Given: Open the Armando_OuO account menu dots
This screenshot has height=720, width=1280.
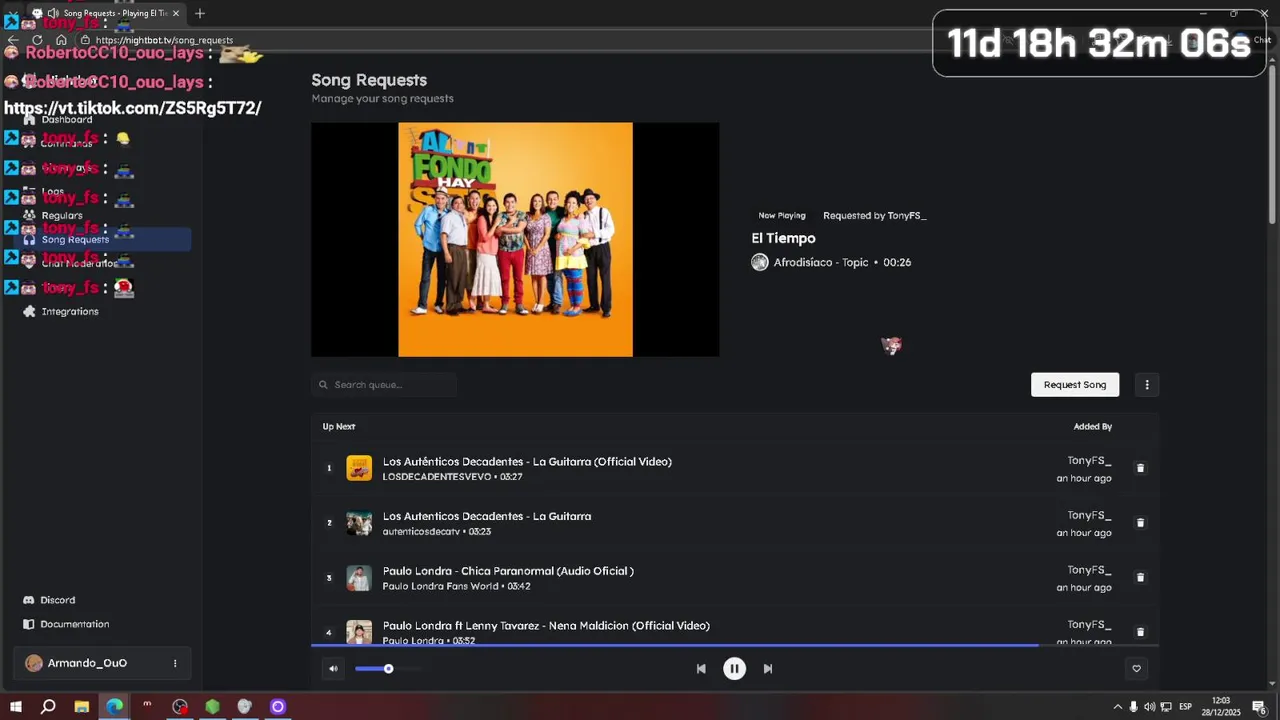Looking at the screenshot, I should click(x=175, y=663).
